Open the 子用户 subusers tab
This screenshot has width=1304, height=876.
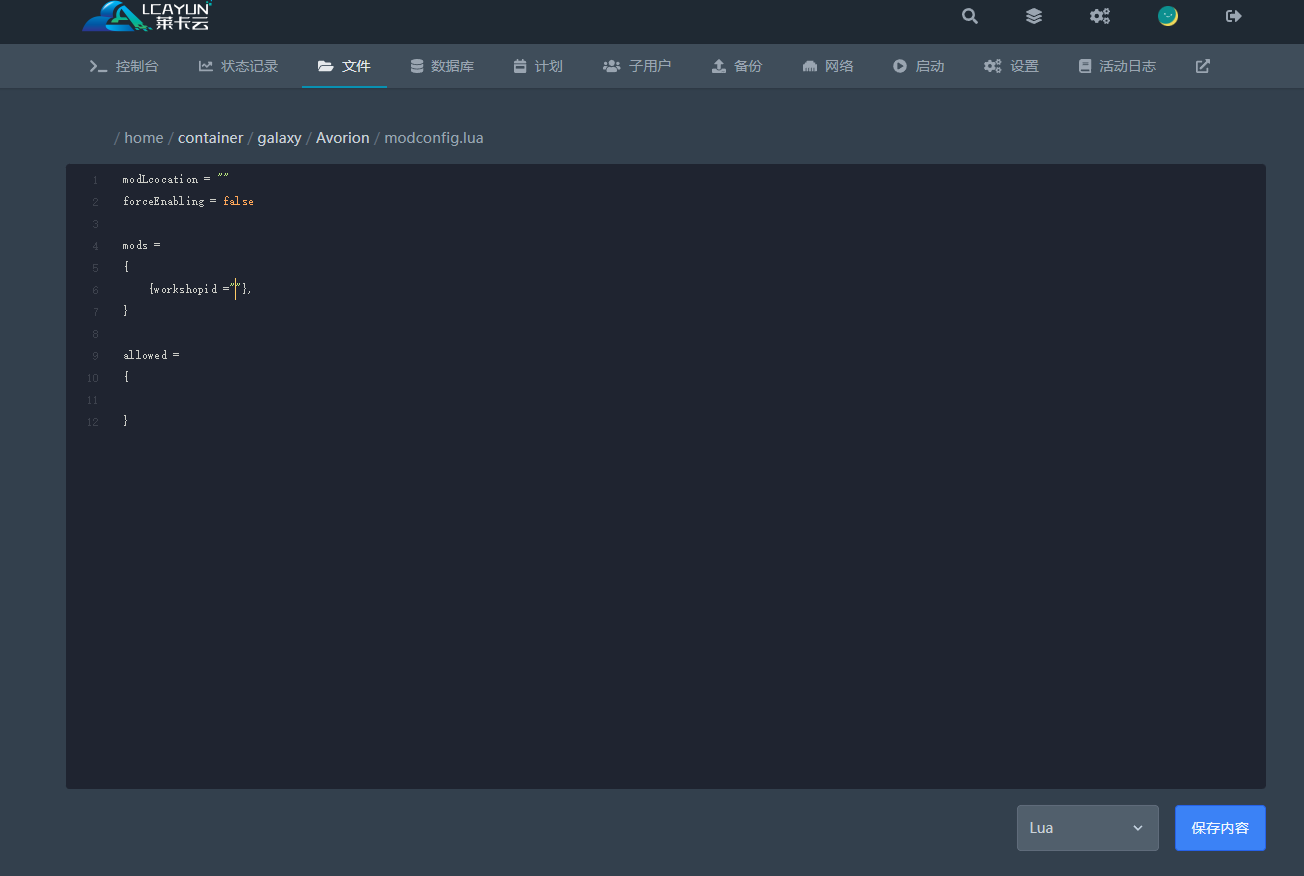637,66
